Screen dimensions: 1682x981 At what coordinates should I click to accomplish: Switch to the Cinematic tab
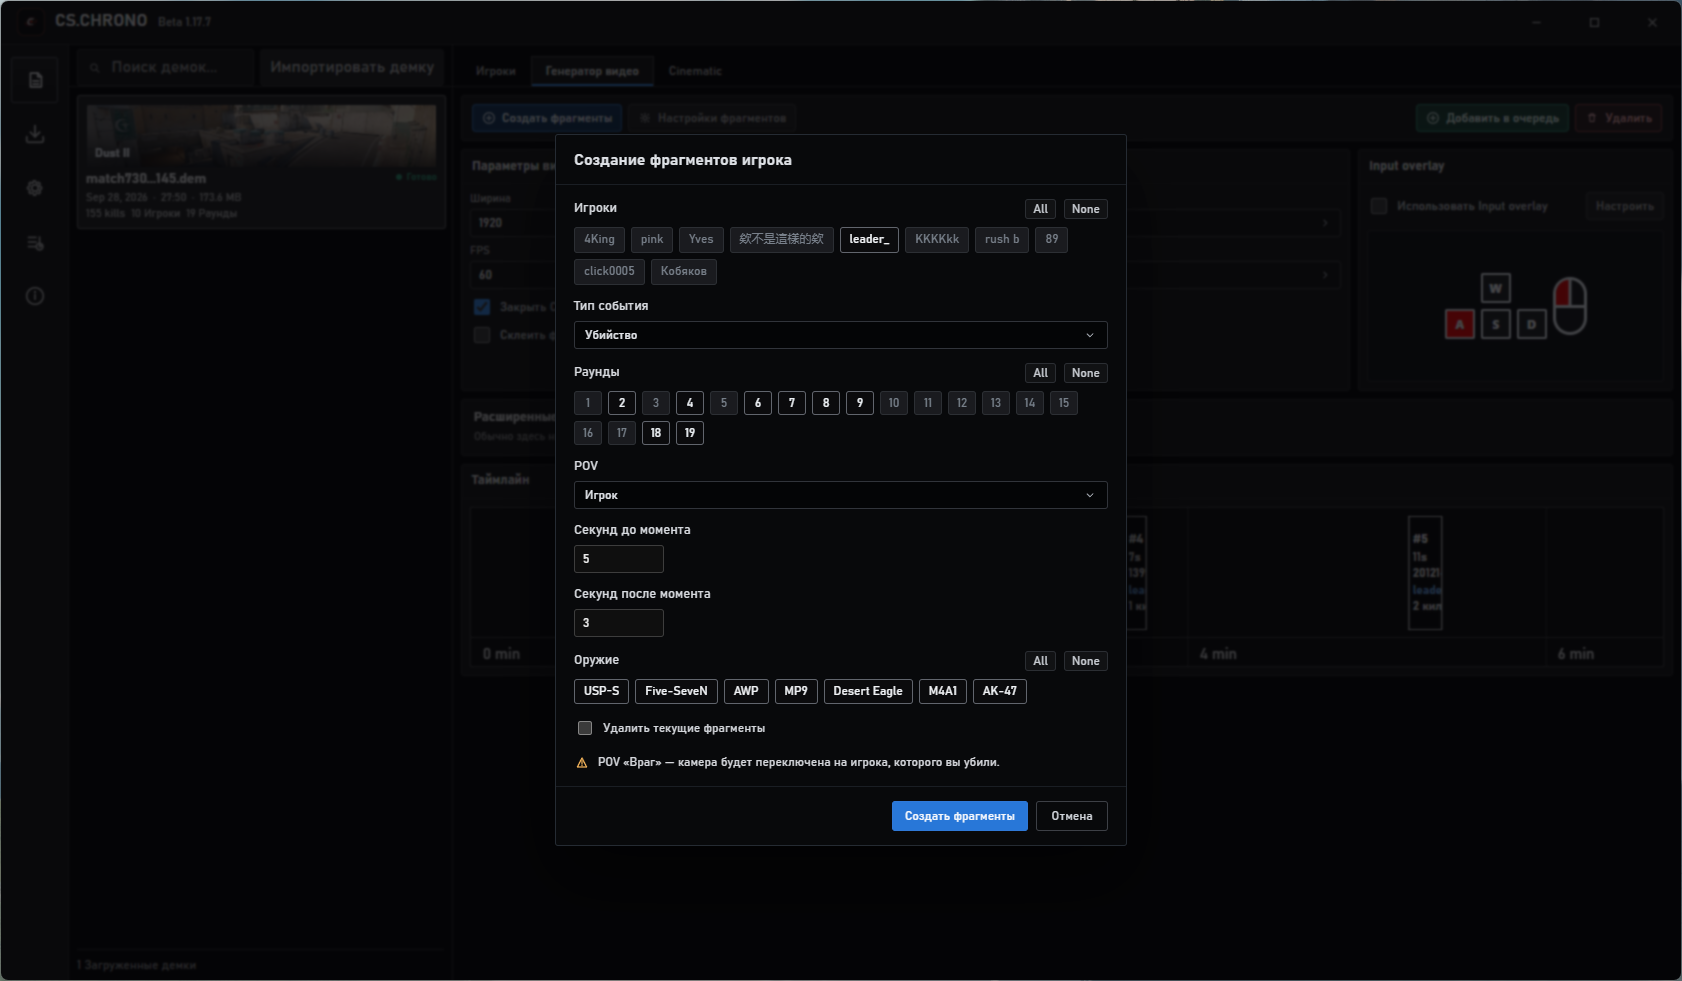695,71
